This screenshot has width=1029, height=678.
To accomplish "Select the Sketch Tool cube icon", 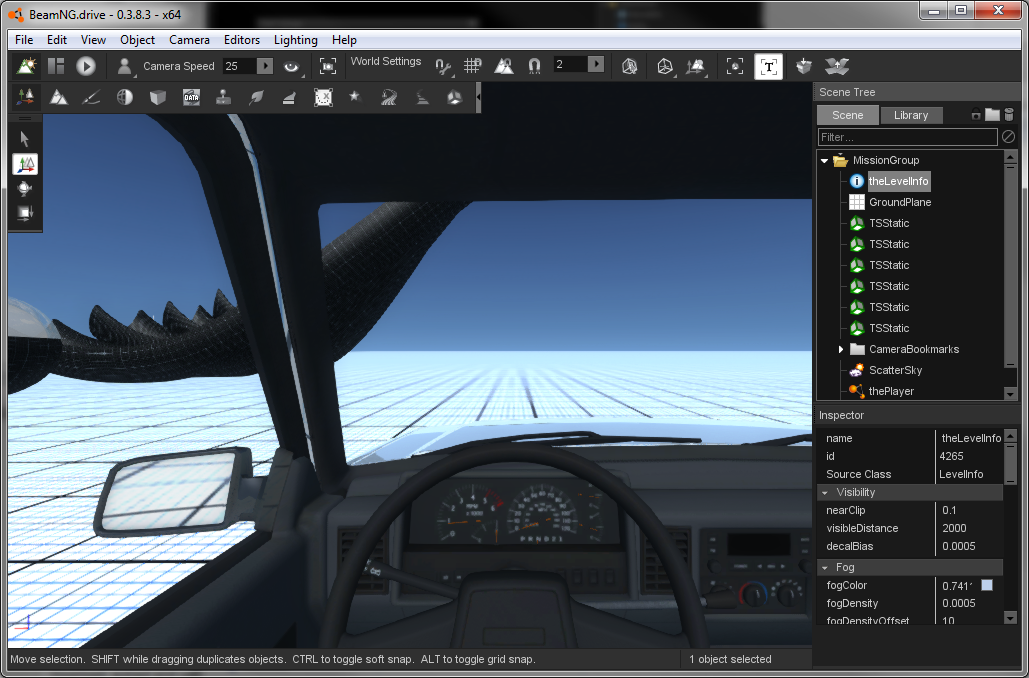I will (158, 98).
